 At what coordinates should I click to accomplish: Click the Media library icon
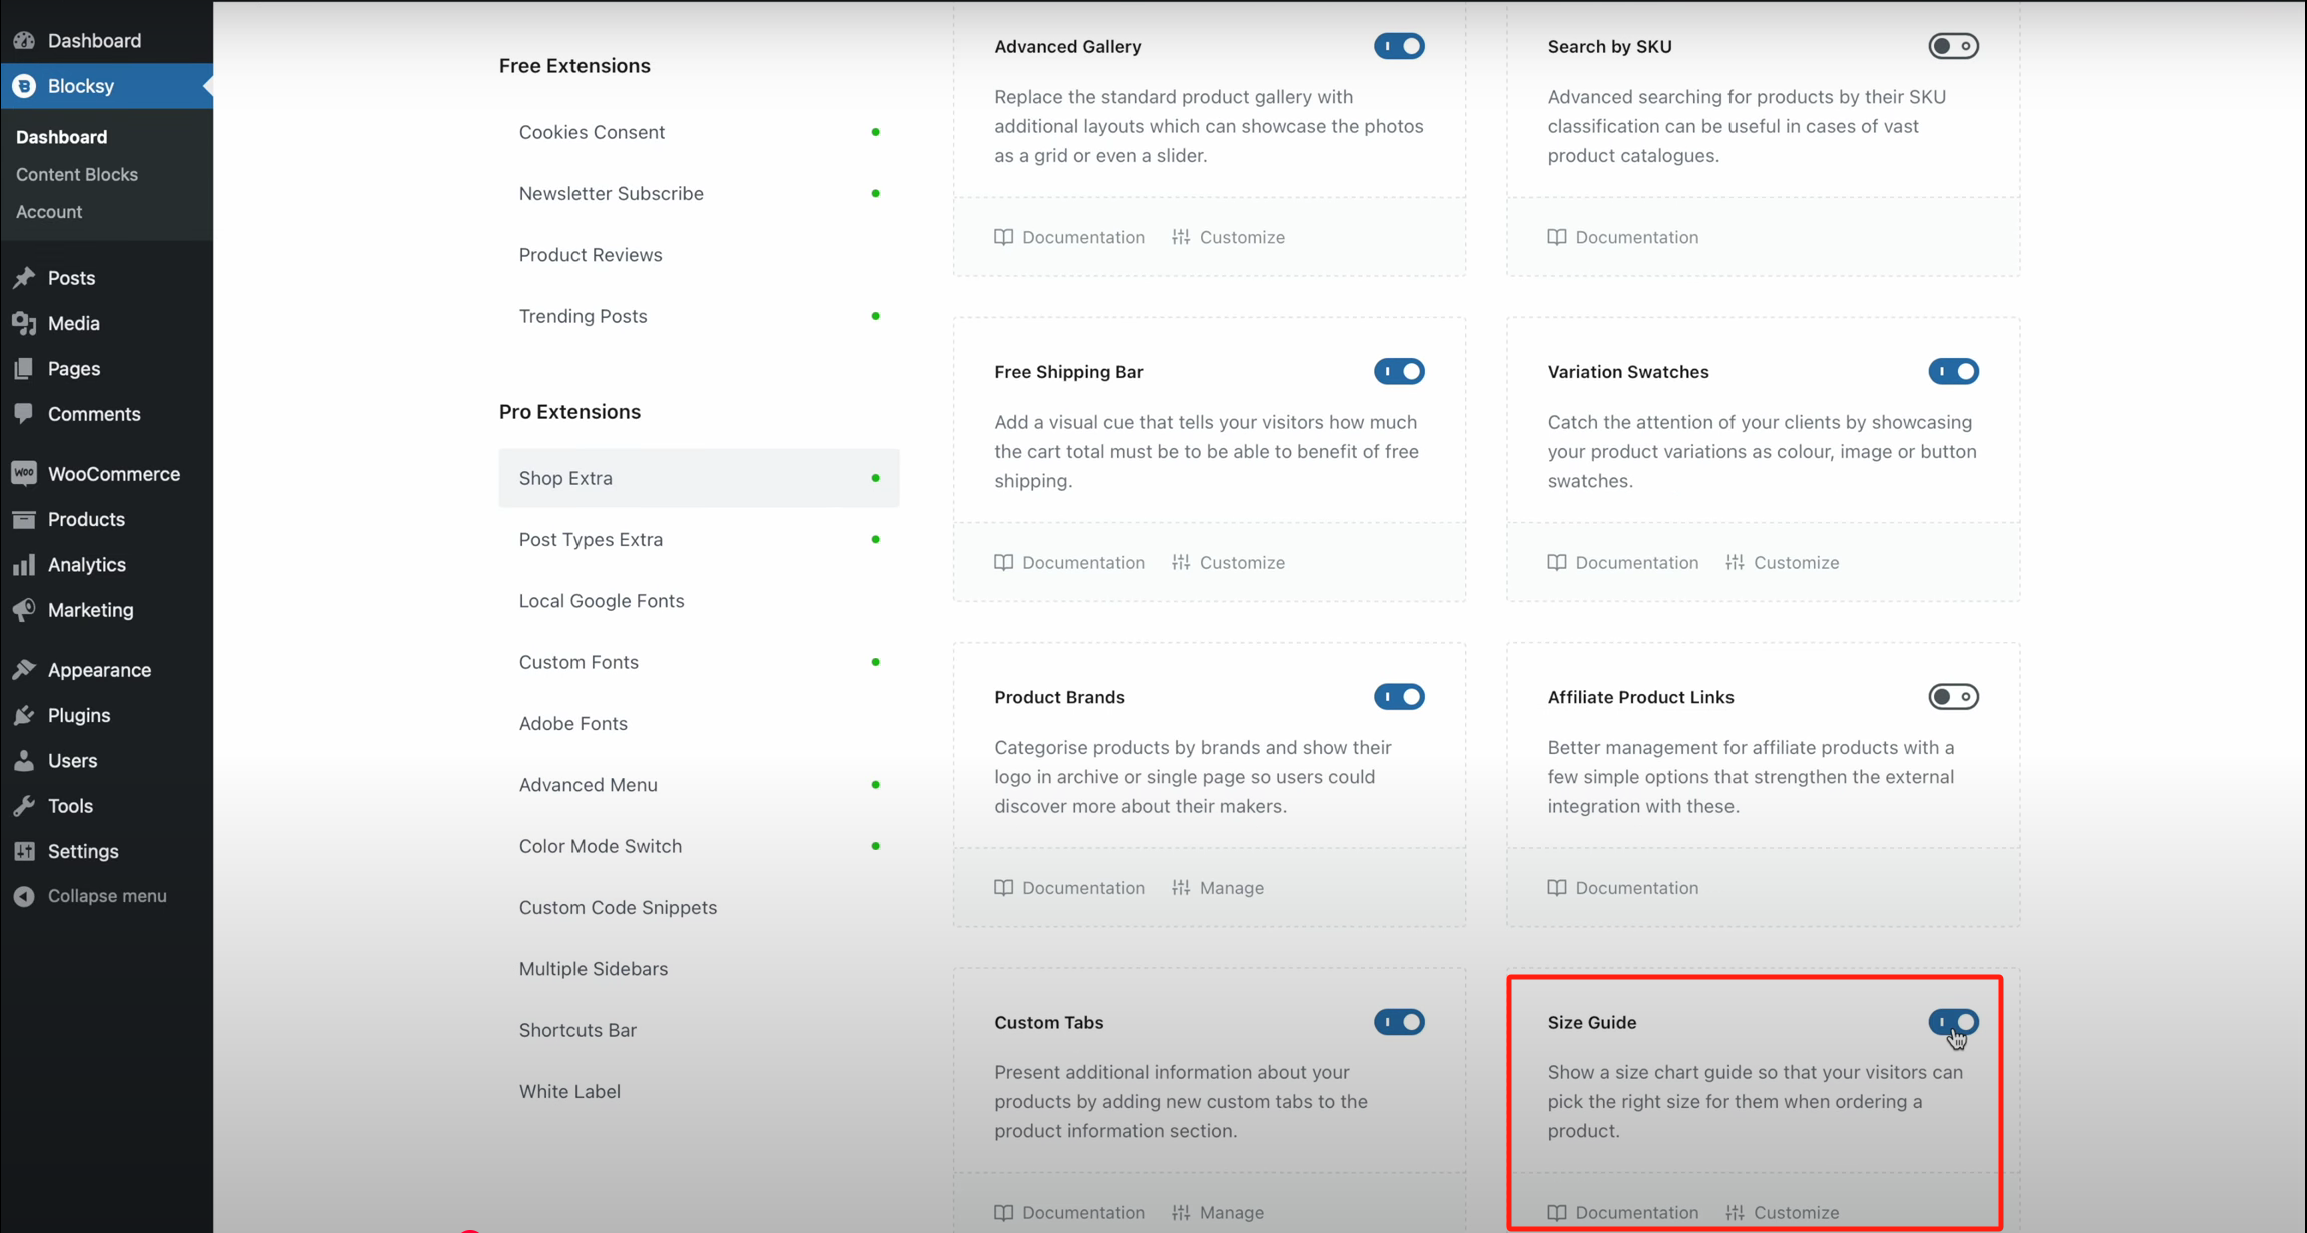point(24,323)
